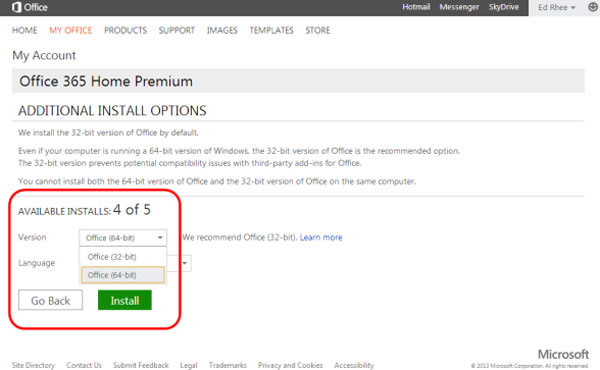The height and width of the screenshot is (370, 600).
Task: Open the Legal footer link
Action: 189,365
